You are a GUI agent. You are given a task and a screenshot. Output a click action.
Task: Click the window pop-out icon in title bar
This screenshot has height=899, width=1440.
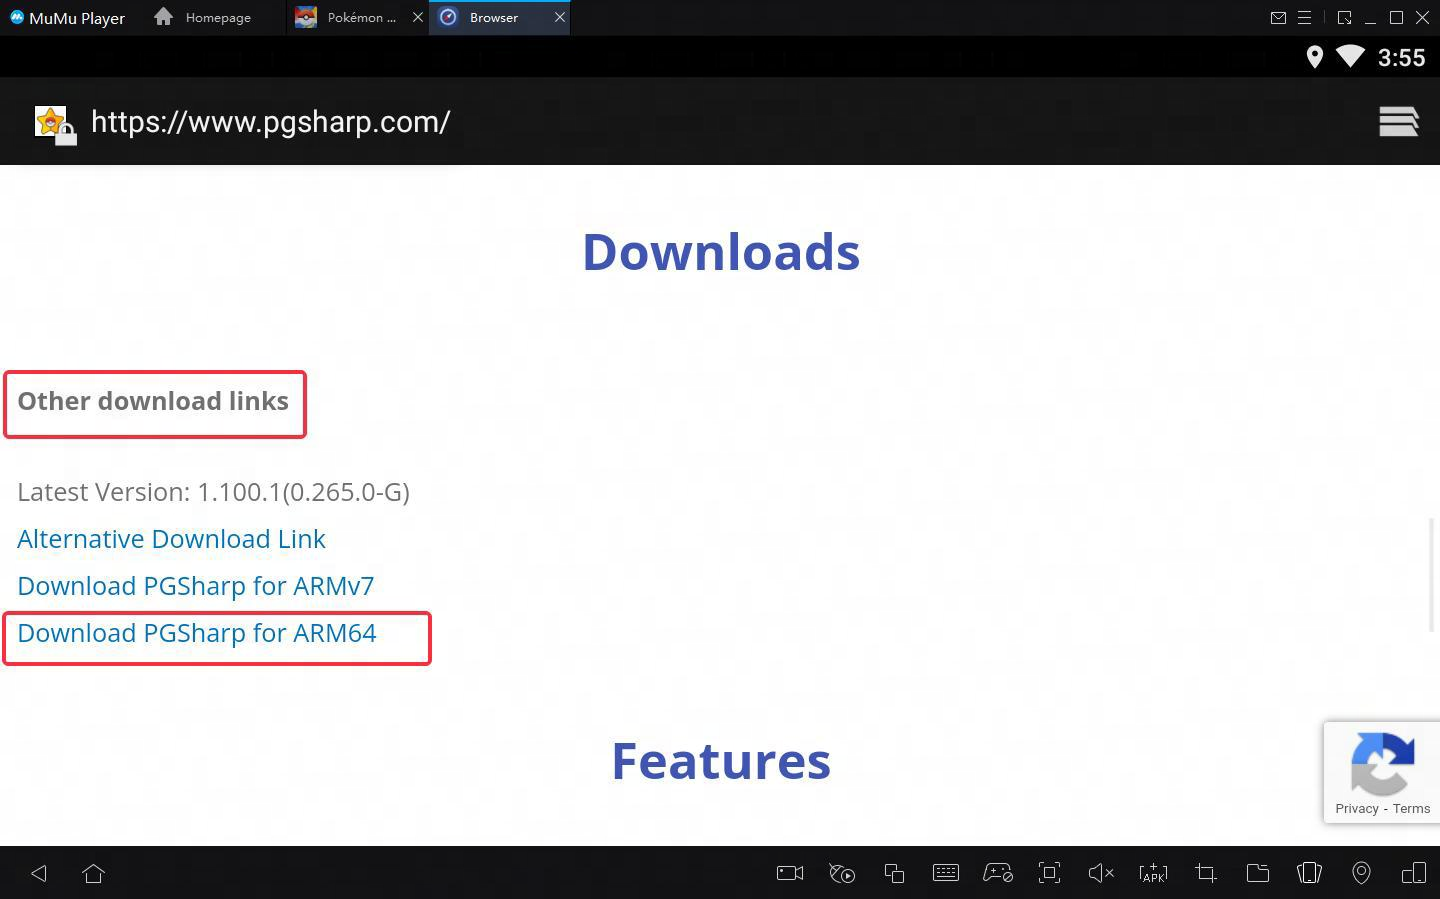tap(1344, 17)
